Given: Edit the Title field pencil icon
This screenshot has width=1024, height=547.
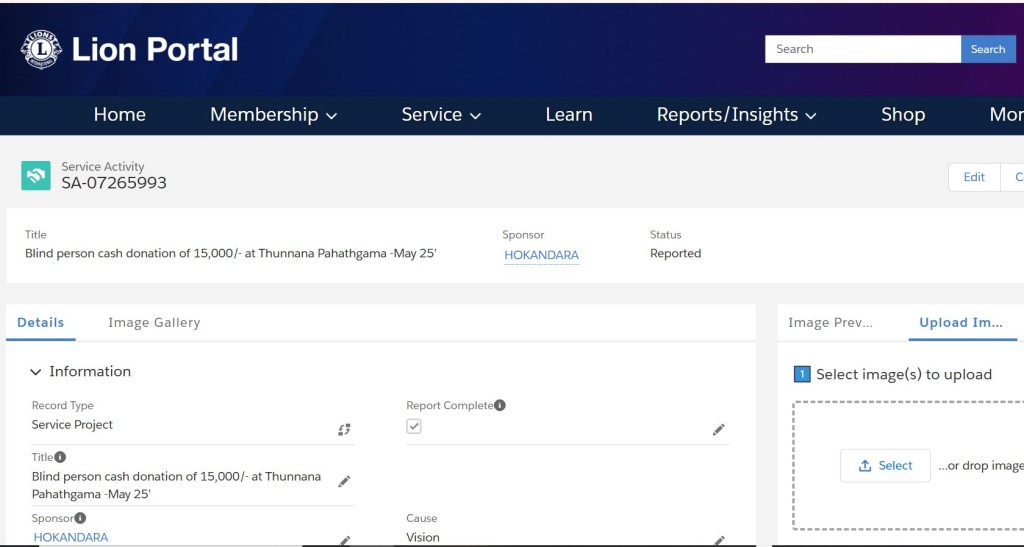Looking at the screenshot, I should click(x=344, y=482).
